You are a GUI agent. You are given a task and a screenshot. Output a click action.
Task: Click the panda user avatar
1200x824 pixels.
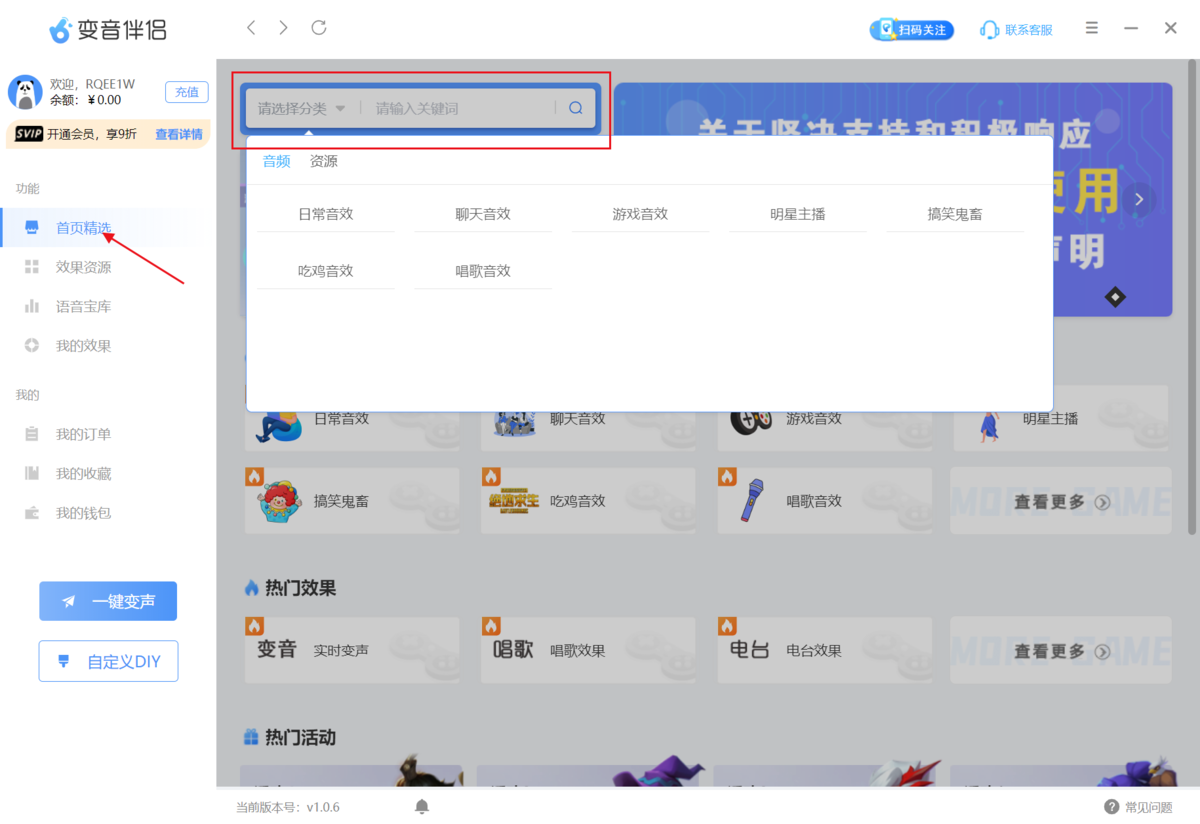point(25,92)
